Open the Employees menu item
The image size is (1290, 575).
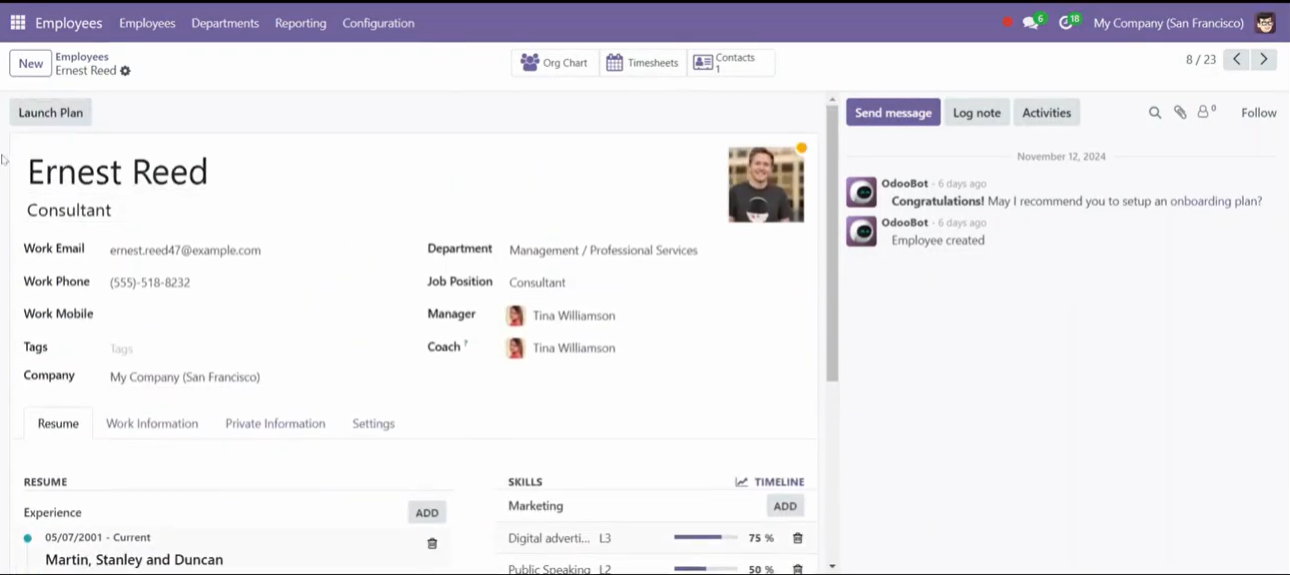147,22
